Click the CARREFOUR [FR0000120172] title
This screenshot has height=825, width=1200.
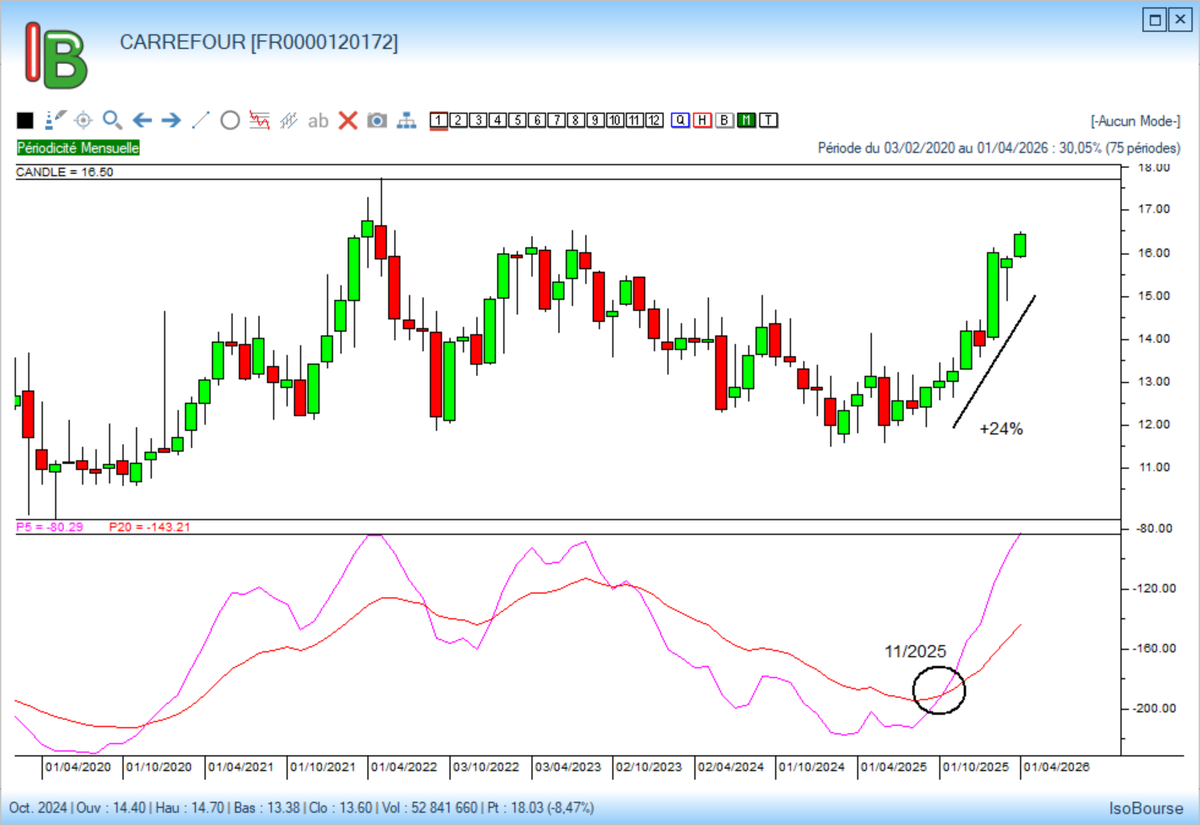[x=258, y=42]
